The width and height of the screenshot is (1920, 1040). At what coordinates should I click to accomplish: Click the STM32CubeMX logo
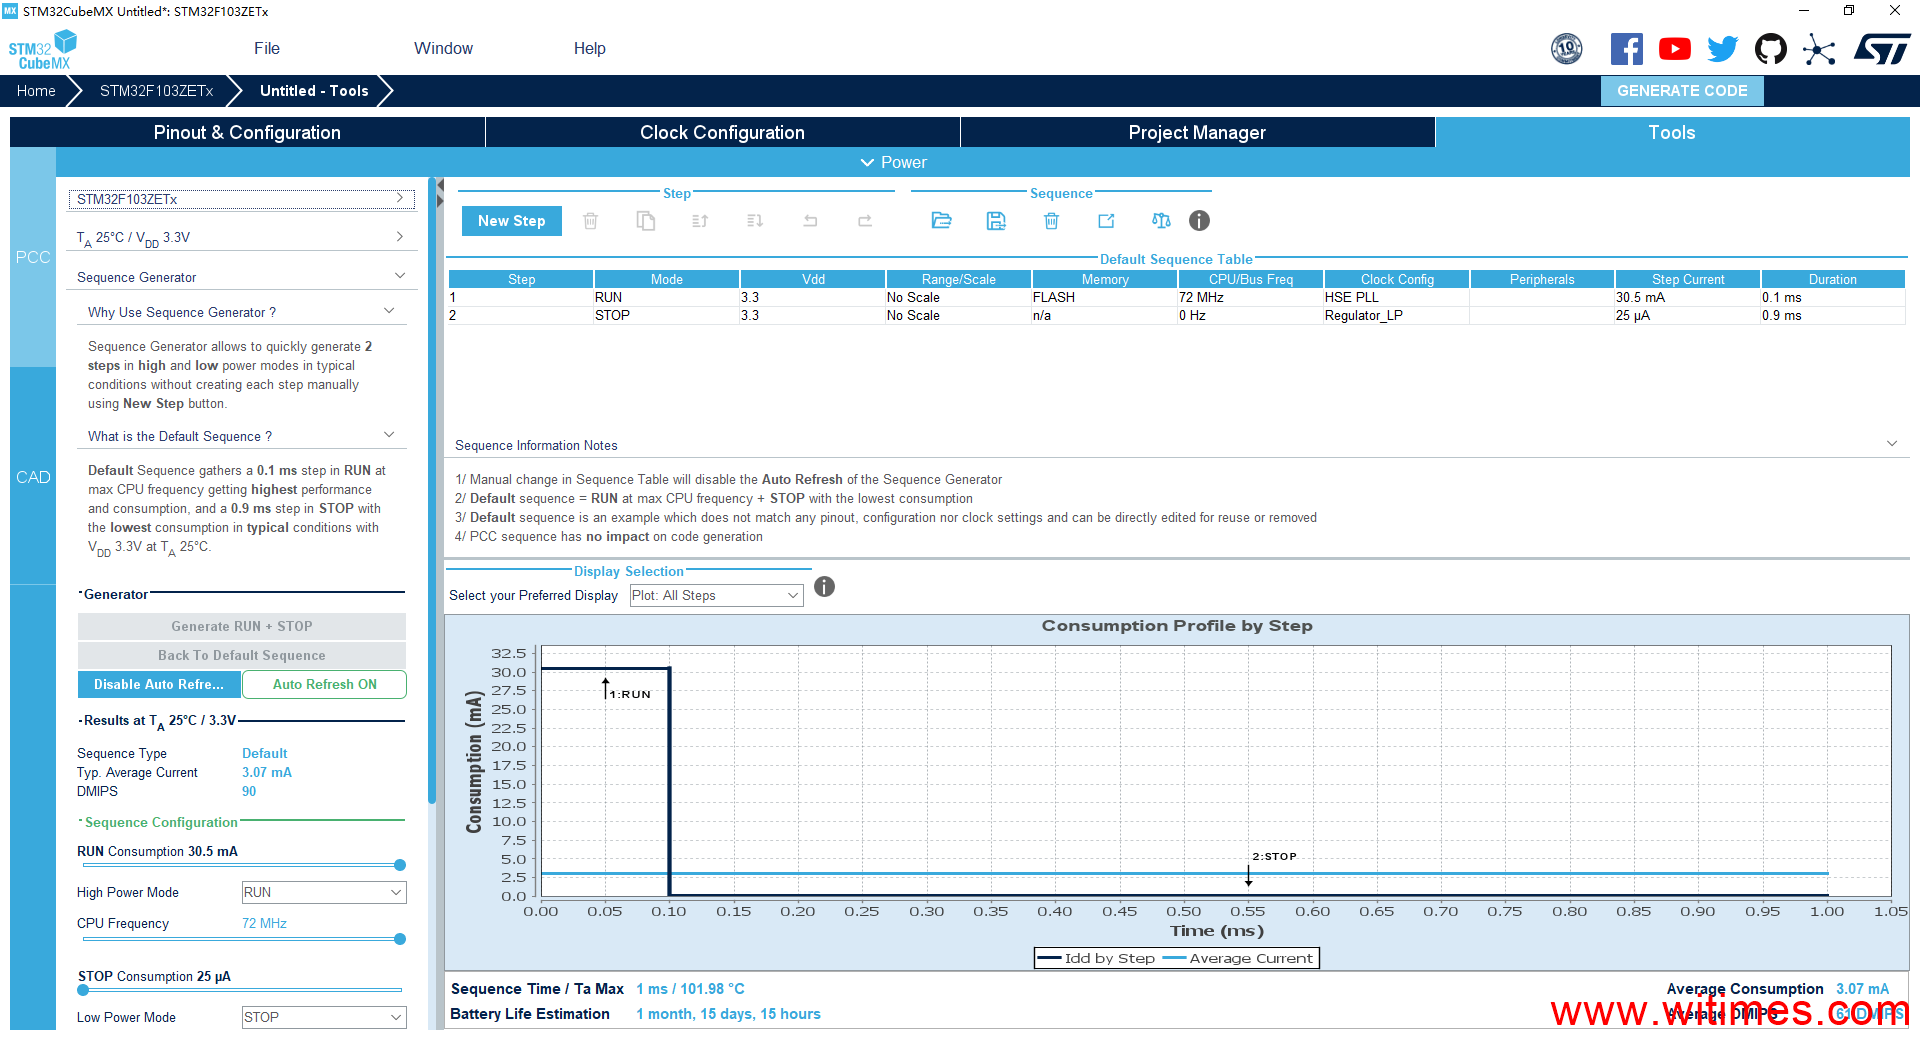click(x=42, y=50)
